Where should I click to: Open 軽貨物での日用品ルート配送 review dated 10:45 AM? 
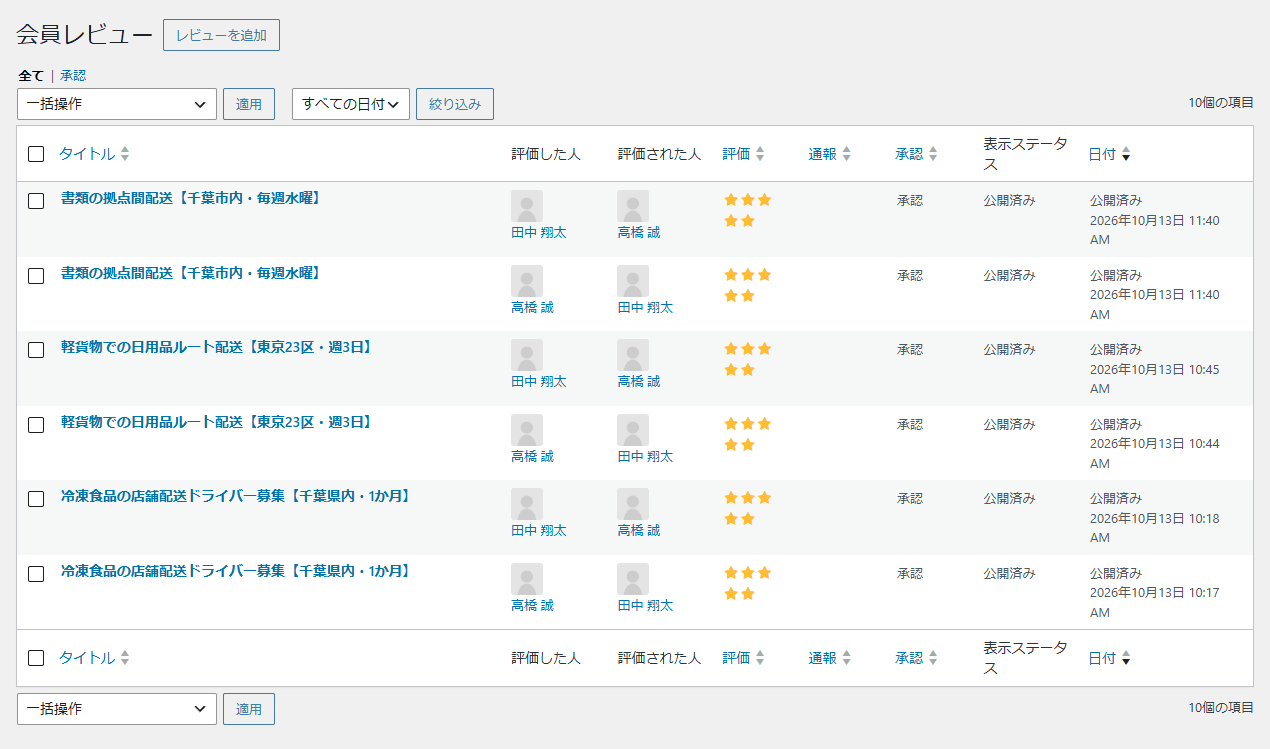(217, 347)
